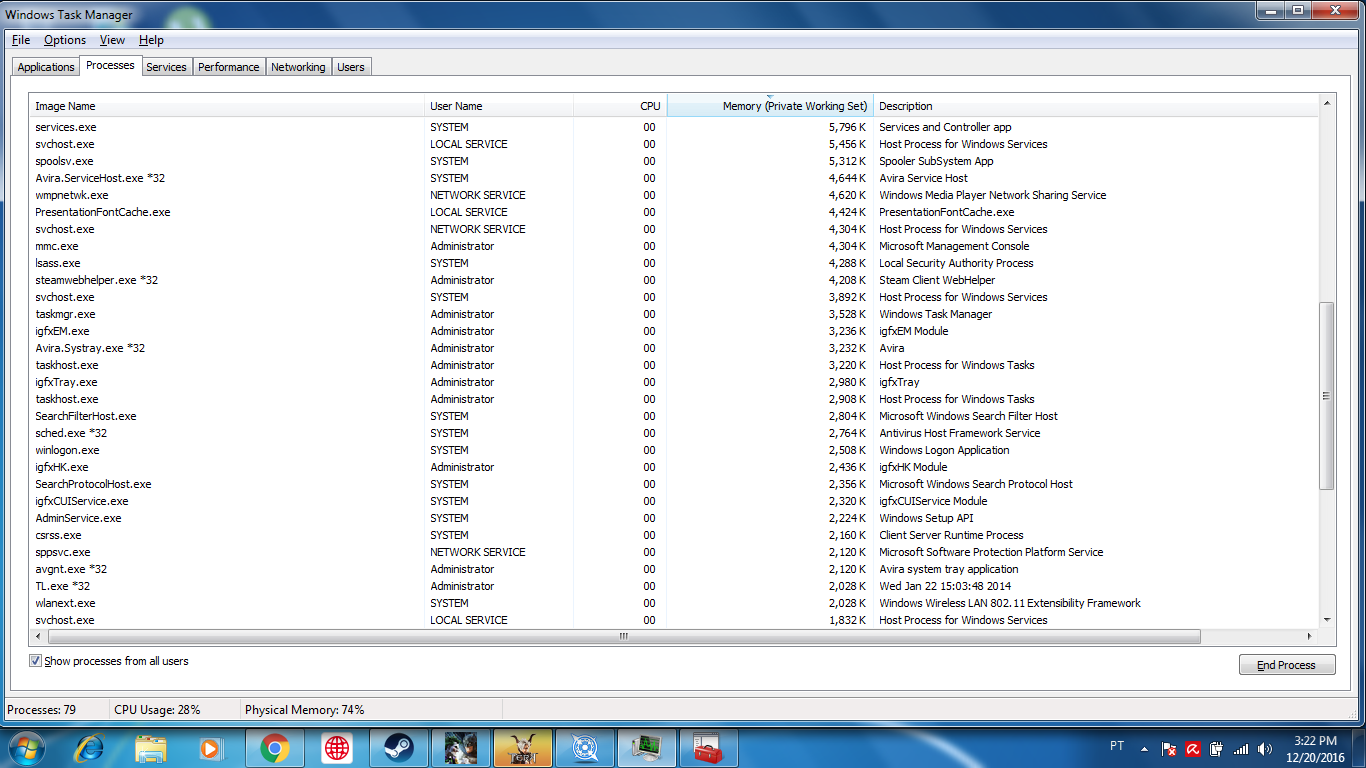
Task: Select the PresentationFontCache.exe row
Action: pos(675,212)
